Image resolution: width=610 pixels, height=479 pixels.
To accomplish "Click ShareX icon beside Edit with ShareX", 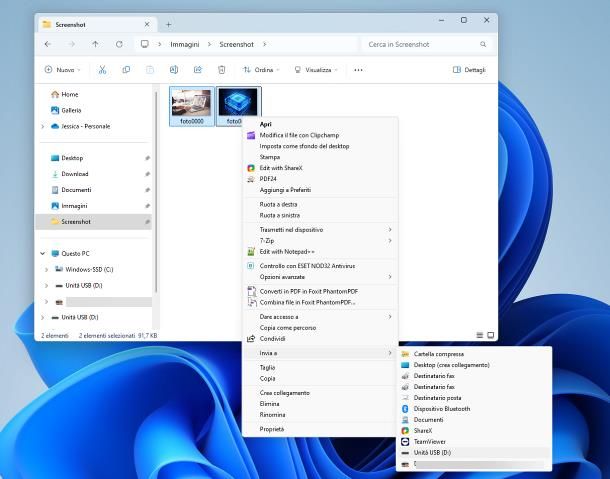I will point(251,168).
